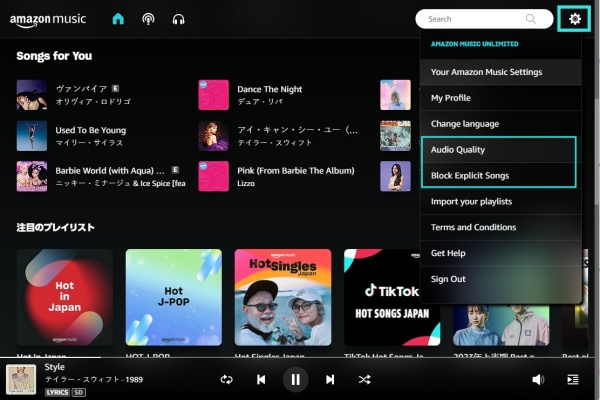Click the settings gear icon

coord(574,19)
